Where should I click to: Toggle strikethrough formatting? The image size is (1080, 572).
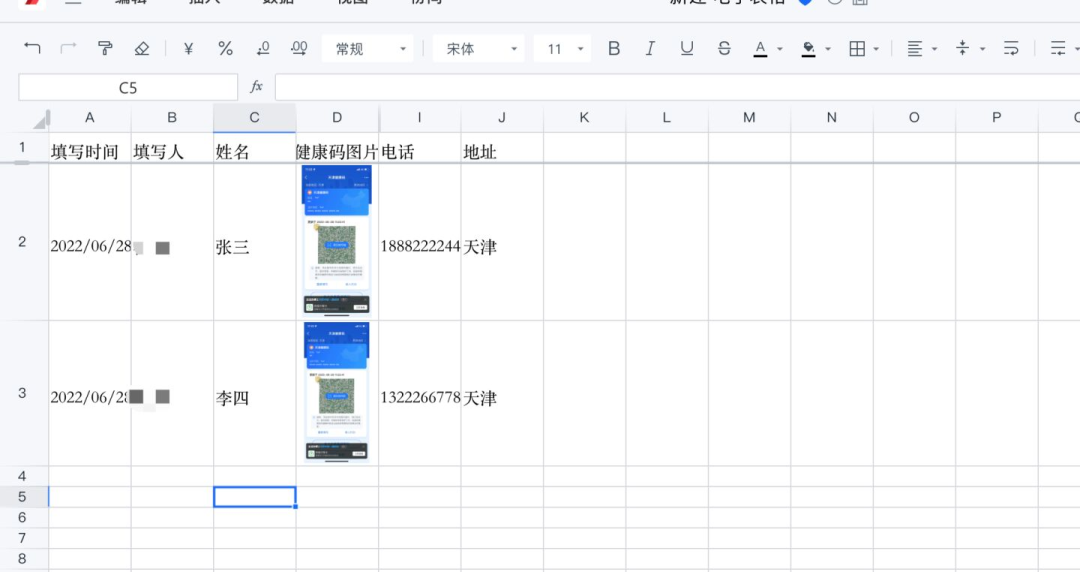pyautogui.click(x=724, y=48)
